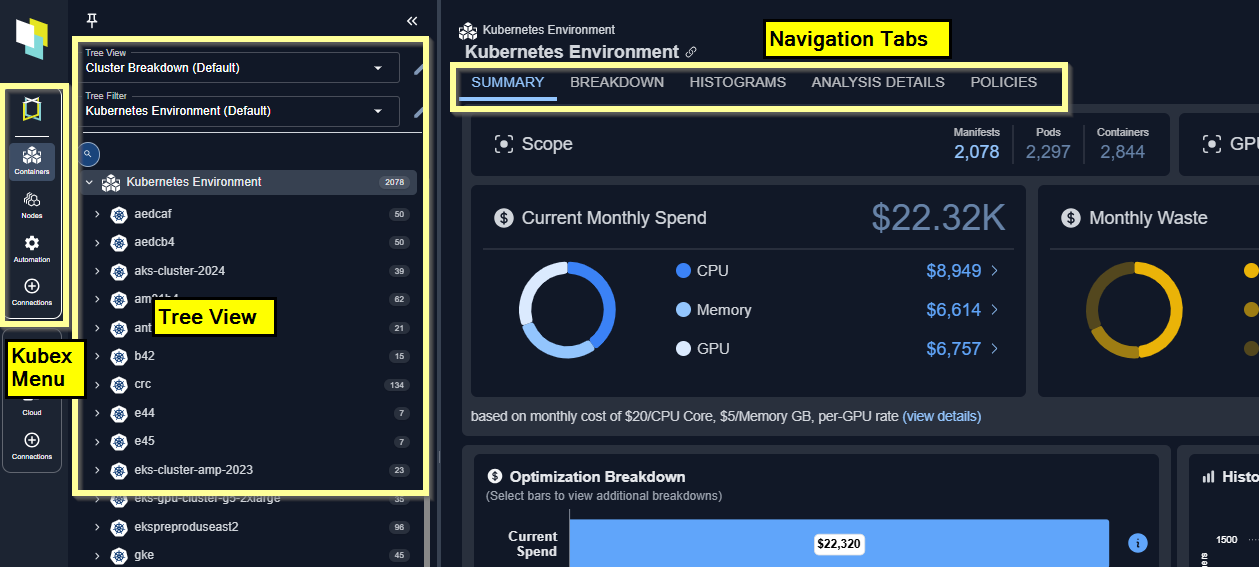Open Connections under the Cloud menu
Image resolution: width=1259 pixels, height=567 pixels.
tap(32, 446)
